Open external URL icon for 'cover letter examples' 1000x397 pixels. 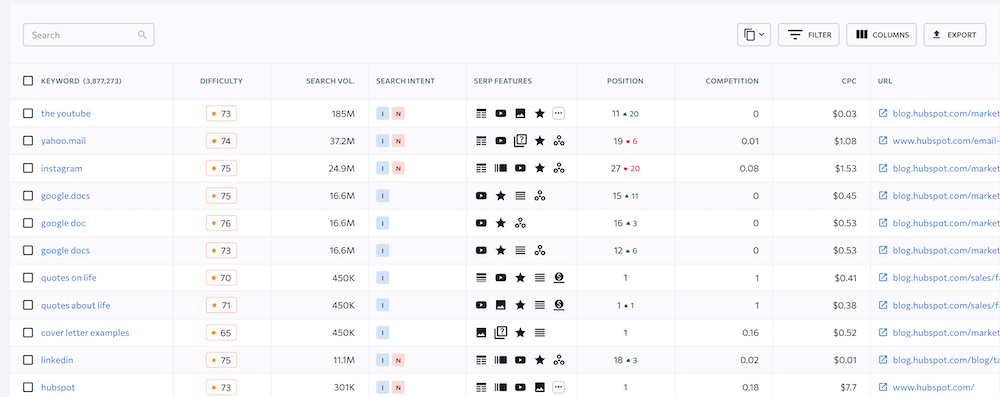pyautogui.click(x=883, y=333)
